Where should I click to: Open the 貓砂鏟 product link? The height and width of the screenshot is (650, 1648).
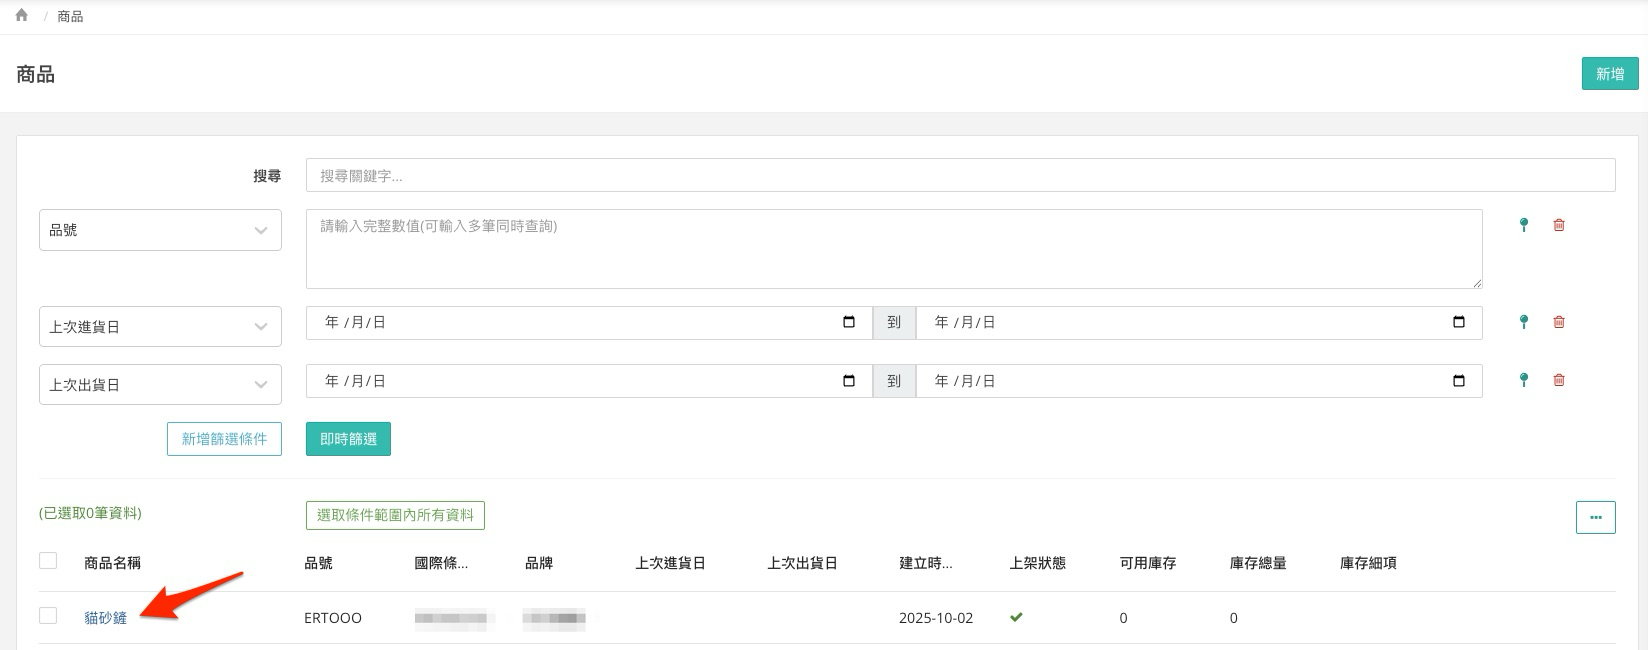(106, 618)
